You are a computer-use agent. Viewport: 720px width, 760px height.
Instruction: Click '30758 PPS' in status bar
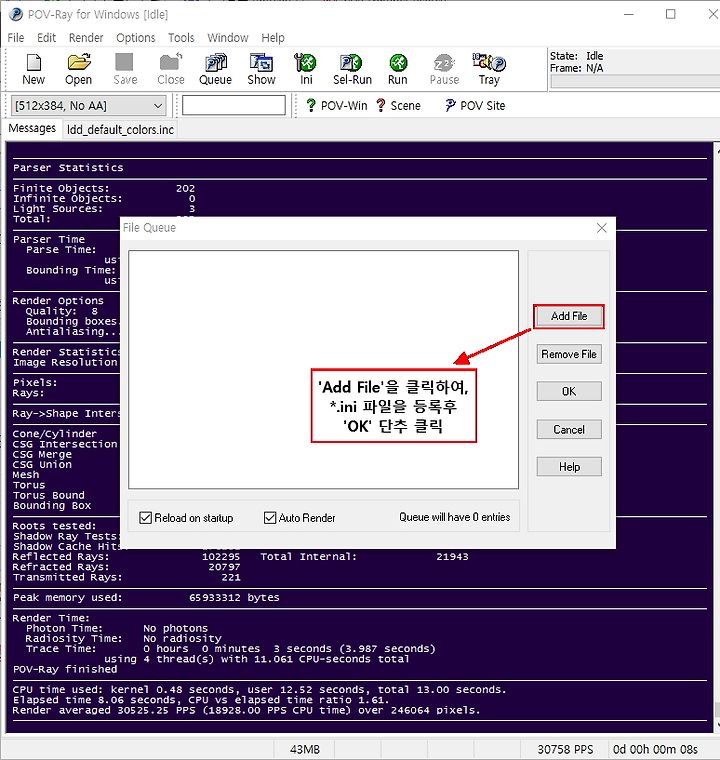[x=565, y=749]
